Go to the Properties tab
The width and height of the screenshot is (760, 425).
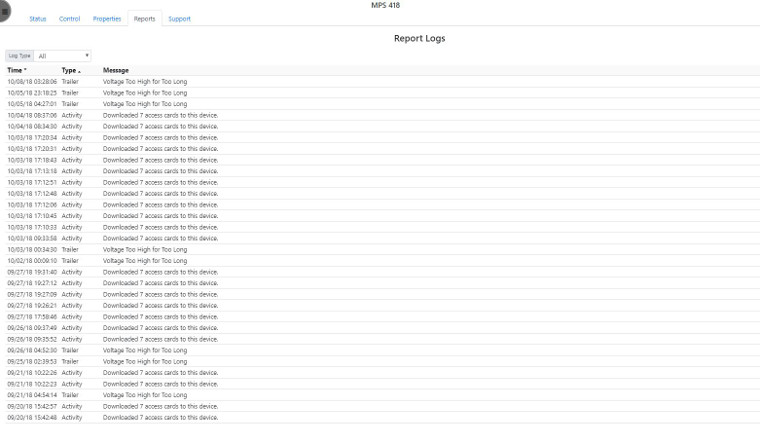106,19
